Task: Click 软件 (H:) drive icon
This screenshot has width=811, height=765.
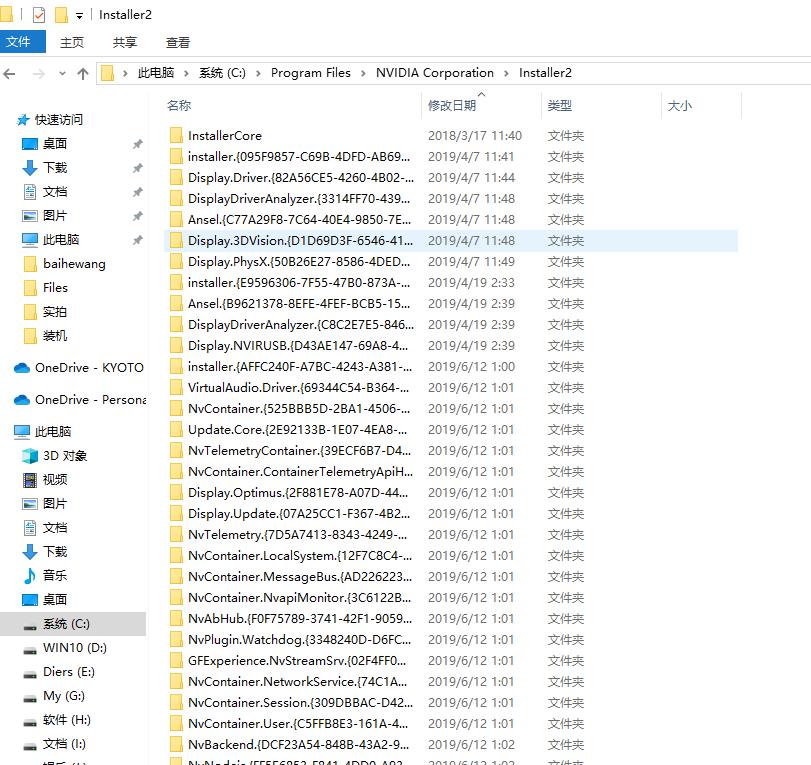Action: pyautogui.click(x=30, y=721)
